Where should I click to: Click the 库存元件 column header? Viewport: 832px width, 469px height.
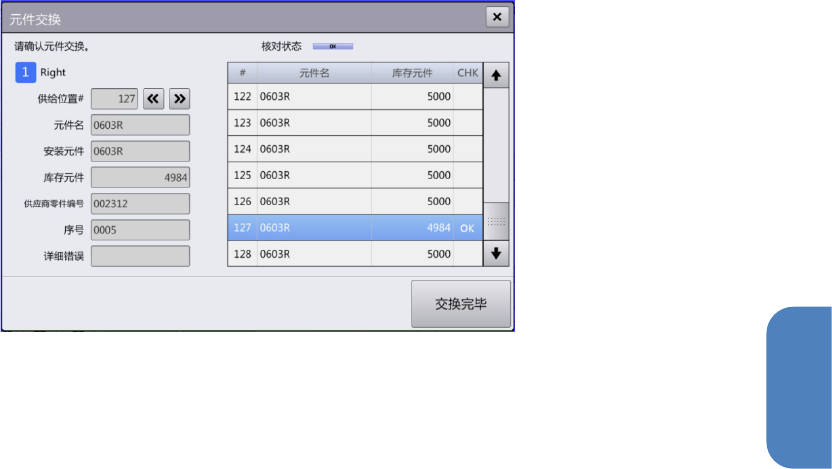[x=412, y=73]
